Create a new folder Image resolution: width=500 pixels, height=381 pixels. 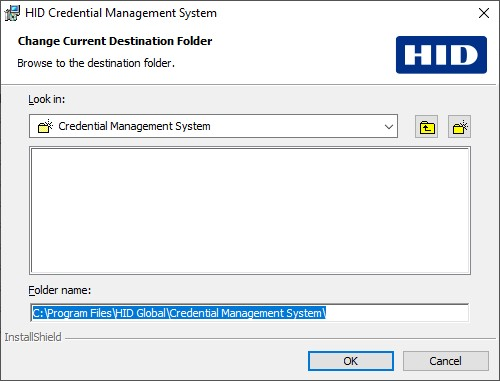point(459,127)
